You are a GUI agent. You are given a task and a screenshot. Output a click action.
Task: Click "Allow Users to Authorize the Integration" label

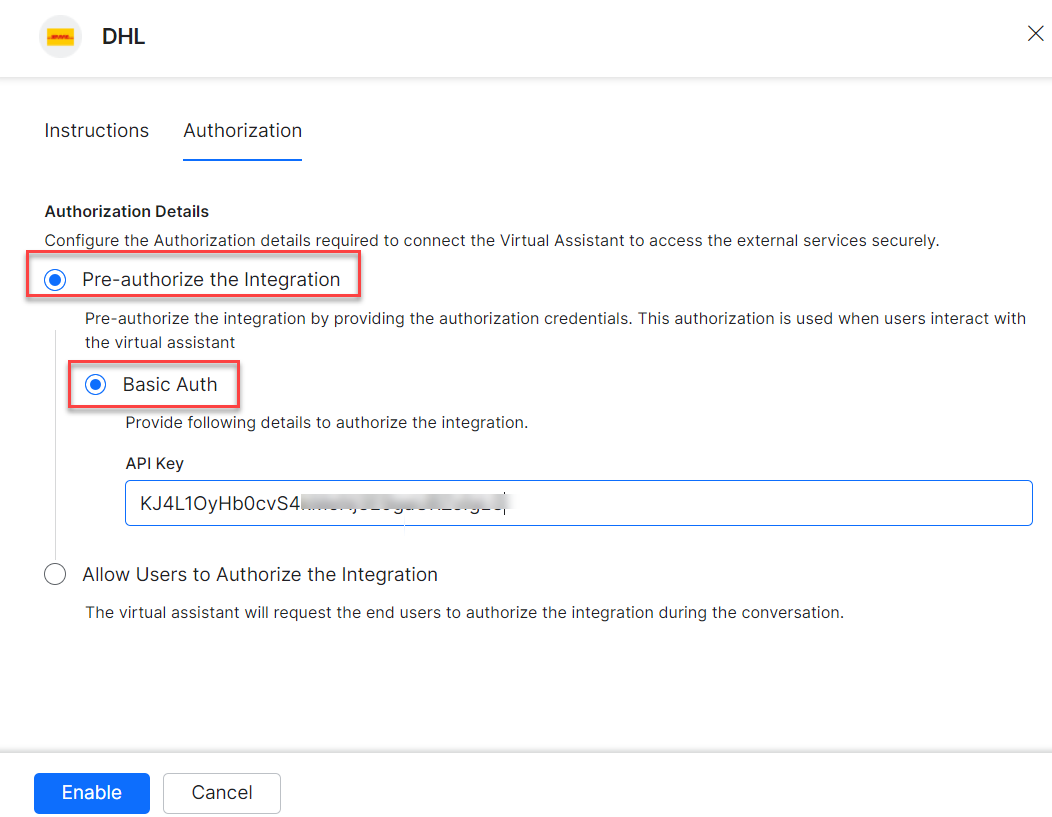[260, 575]
